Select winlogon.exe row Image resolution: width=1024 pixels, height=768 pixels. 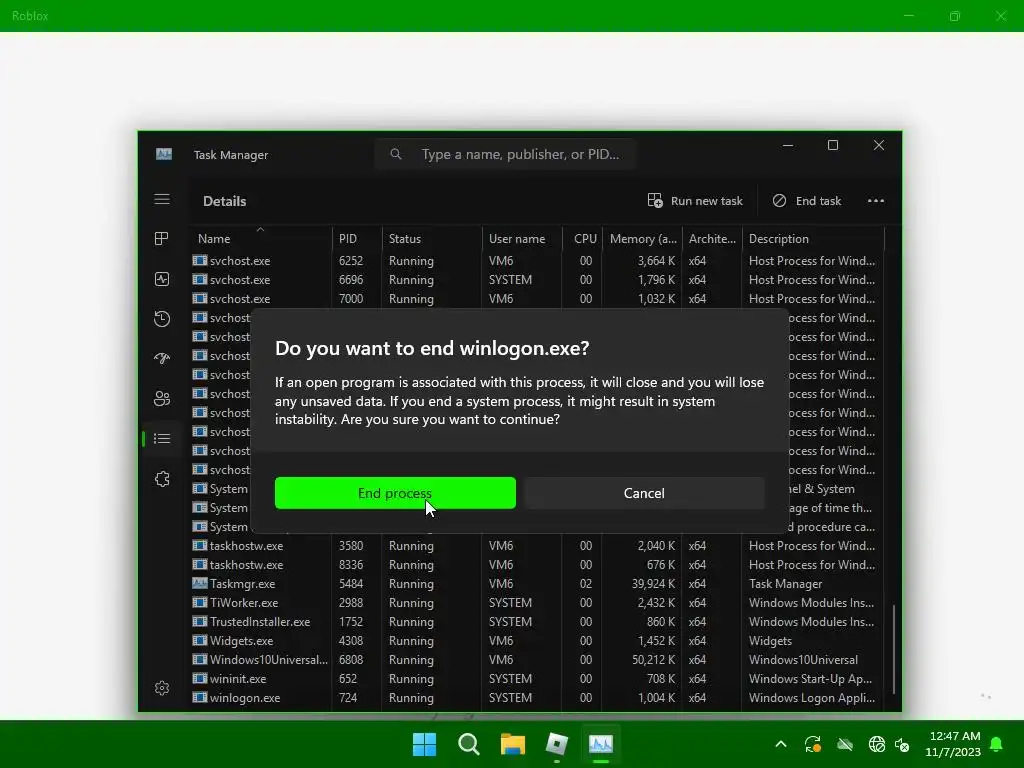pyautogui.click(x=537, y=697)
